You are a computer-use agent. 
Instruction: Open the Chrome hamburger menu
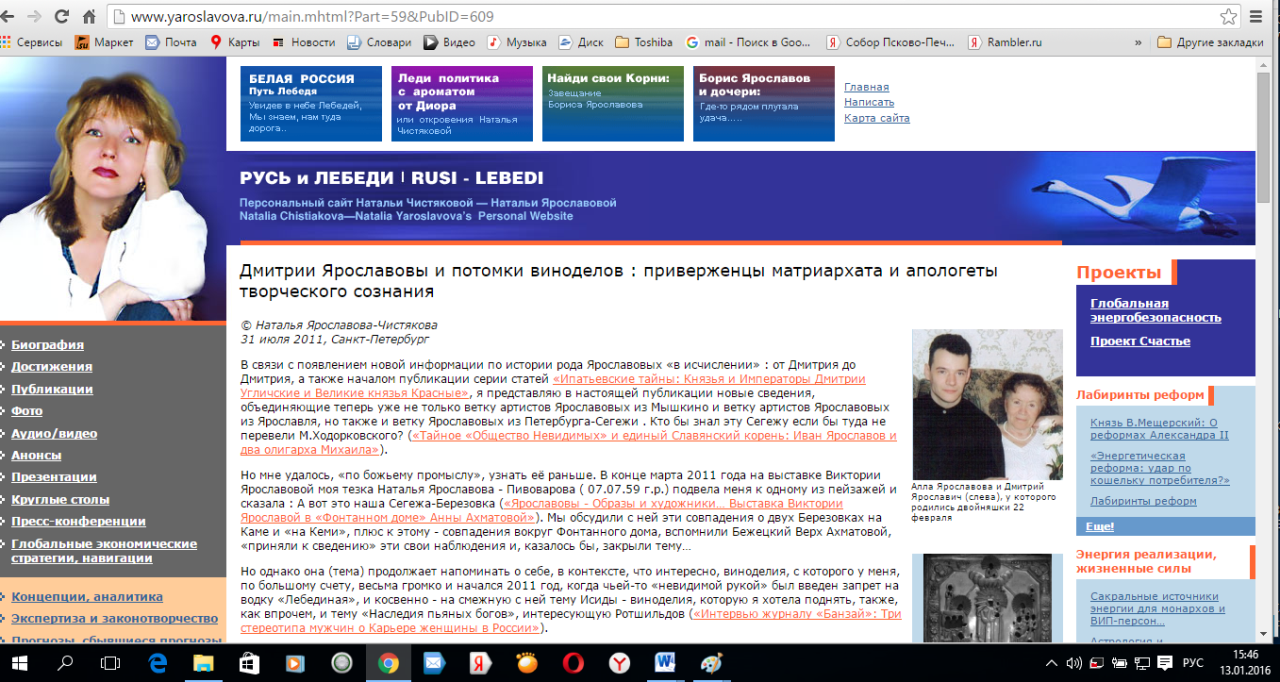tap(1258, 17)
